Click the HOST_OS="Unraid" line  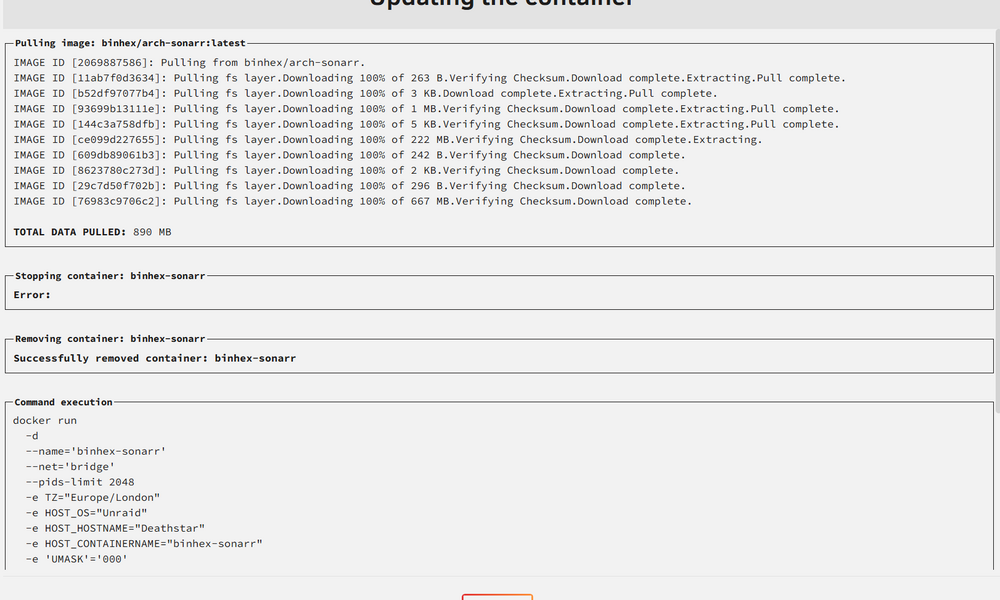pyautogui.click(x=86, y=513)
